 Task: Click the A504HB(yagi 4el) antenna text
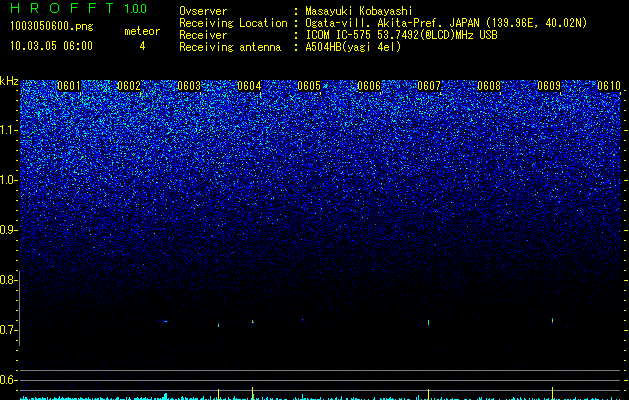(x=353, y=47)
